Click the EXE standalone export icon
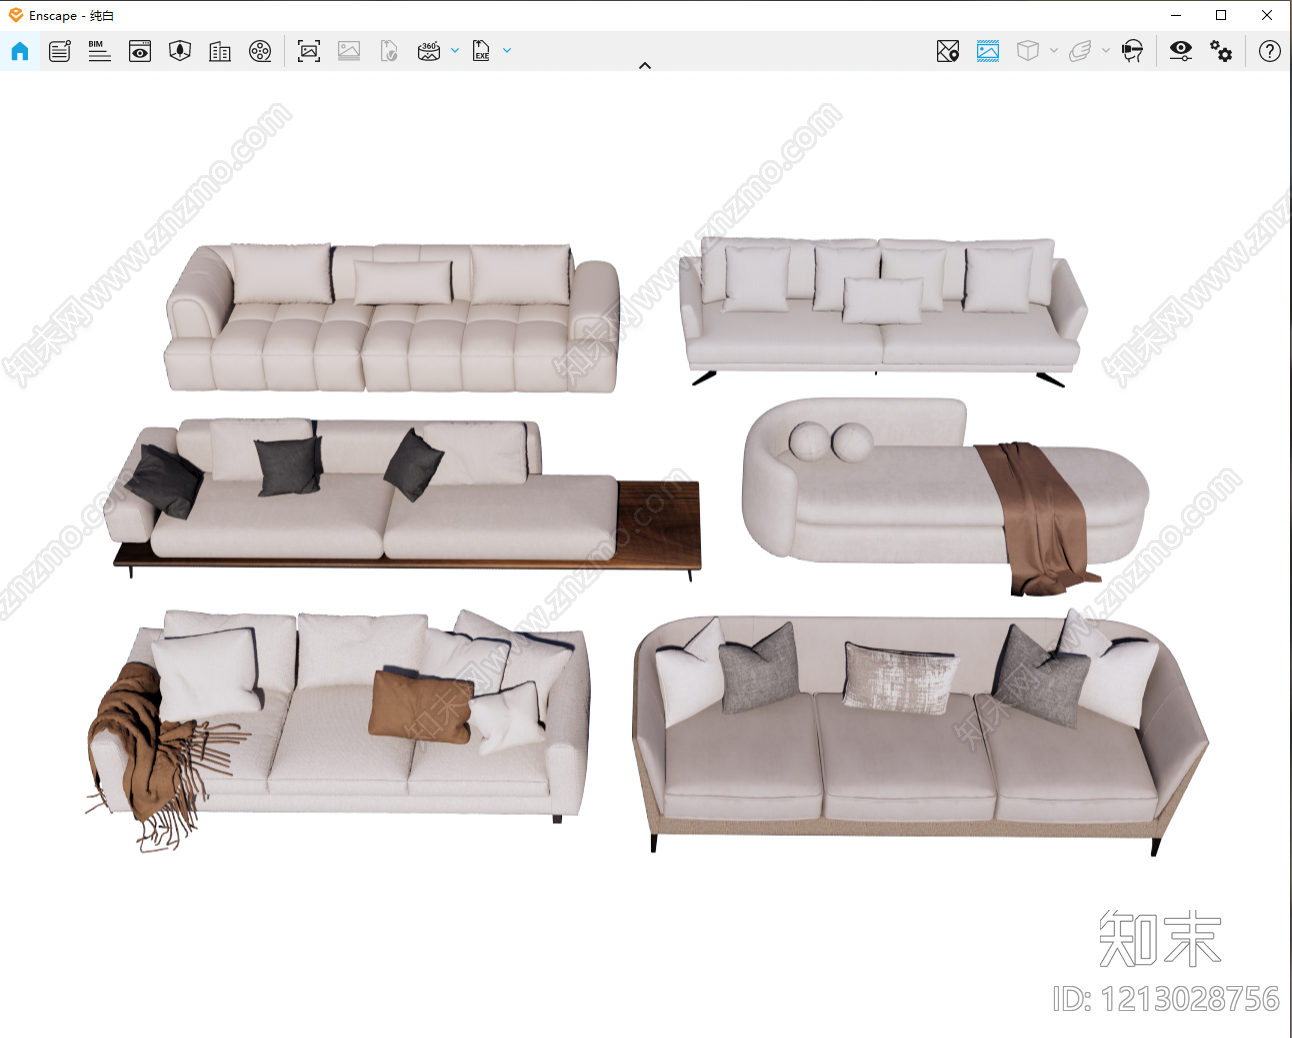This screenshot has width=1292, height=1038. (x=481, y=51)
